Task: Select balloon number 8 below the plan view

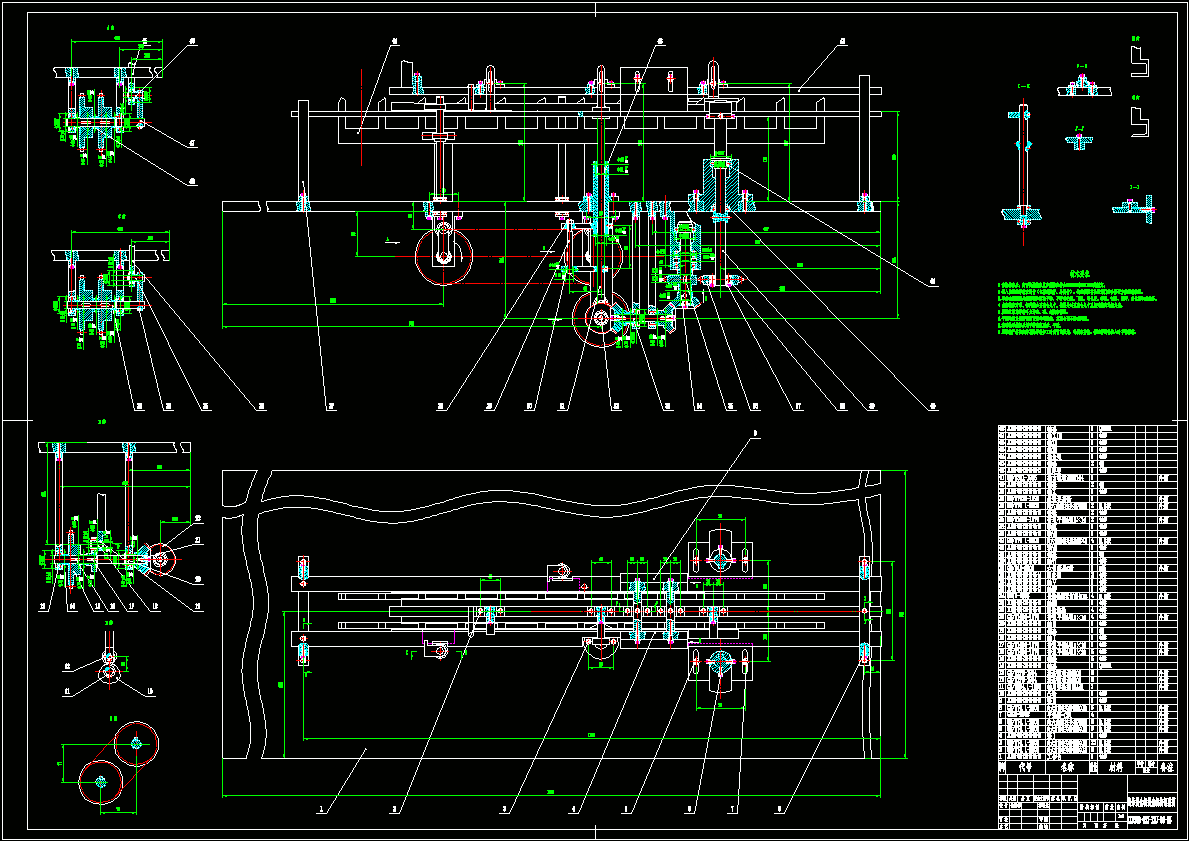Action: click(x=779, y=810)
